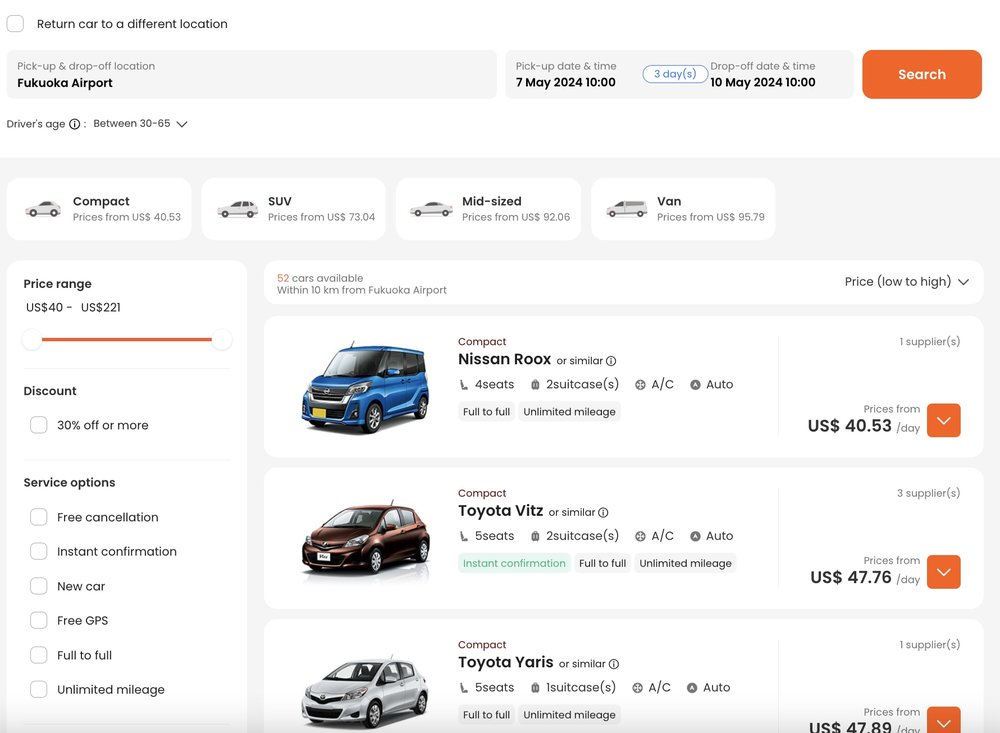Viewport: 1000px width, 733px height.
Task: Open the Driver's age Between 30-65 dropdown
Action: tap(140, 124)
